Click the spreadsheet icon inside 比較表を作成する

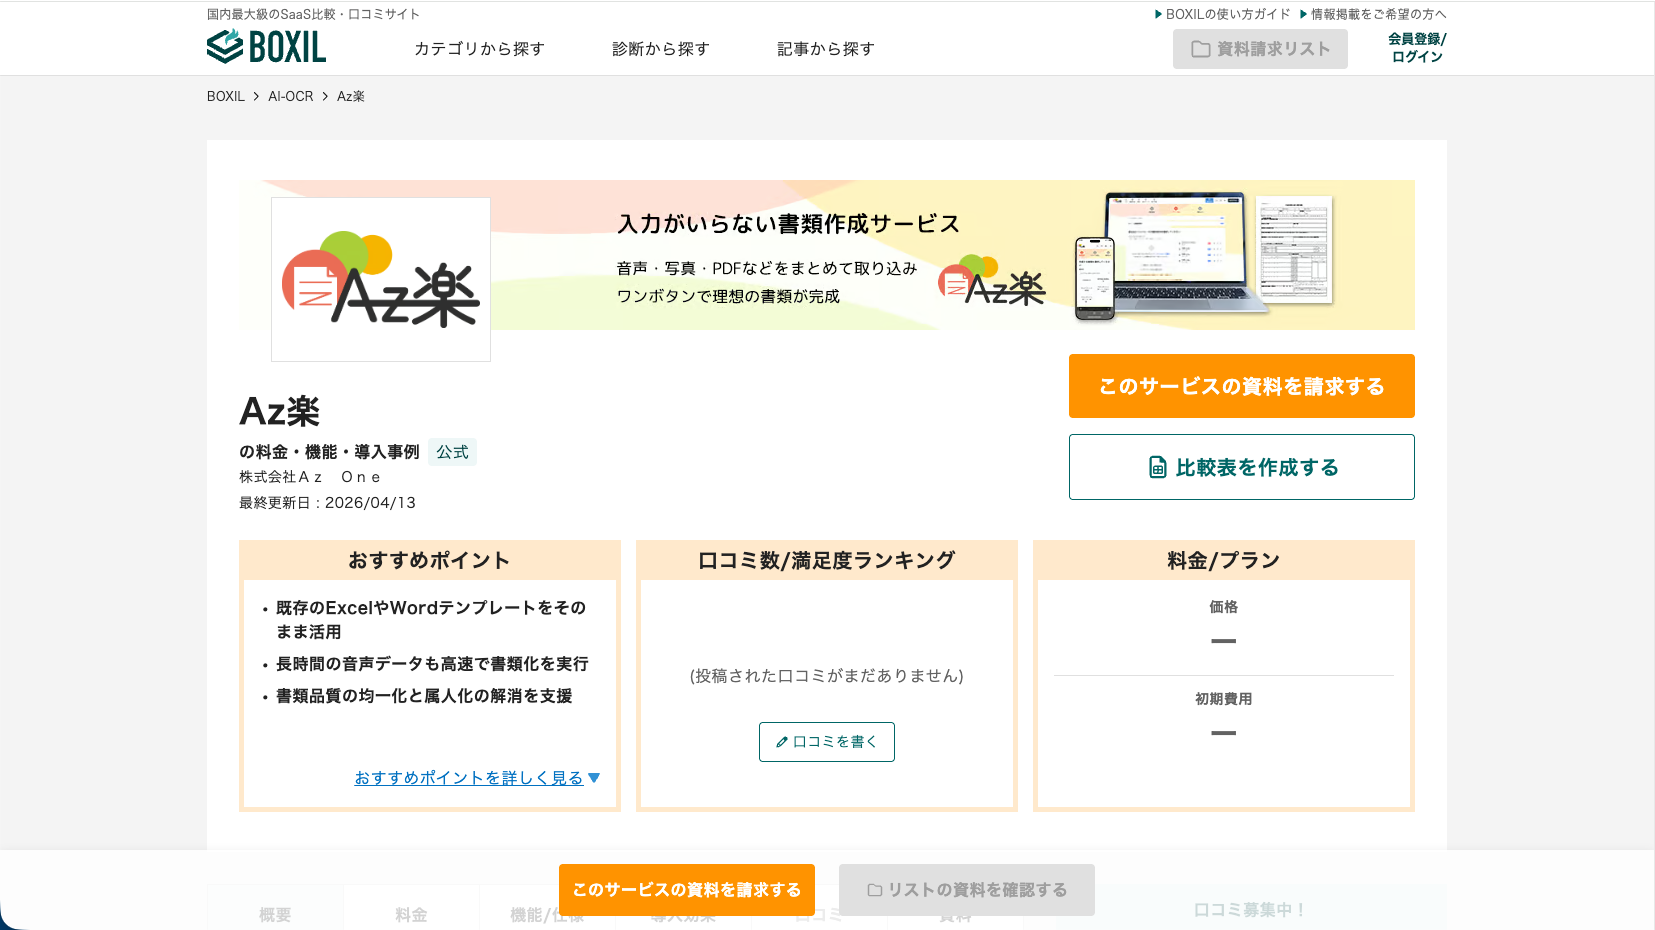(1156, 467)
